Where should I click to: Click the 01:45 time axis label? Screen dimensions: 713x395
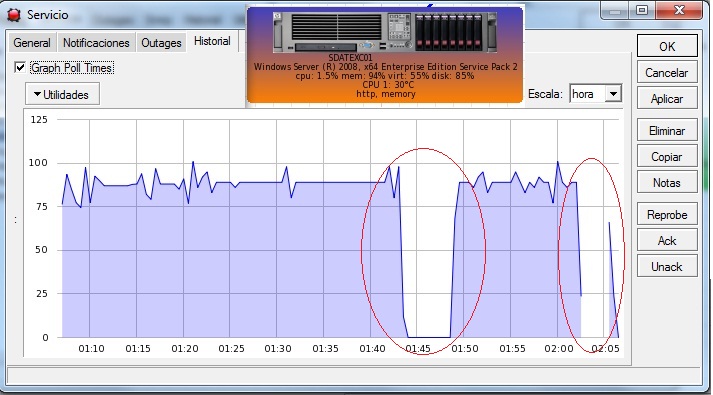(x=418, y=349)
